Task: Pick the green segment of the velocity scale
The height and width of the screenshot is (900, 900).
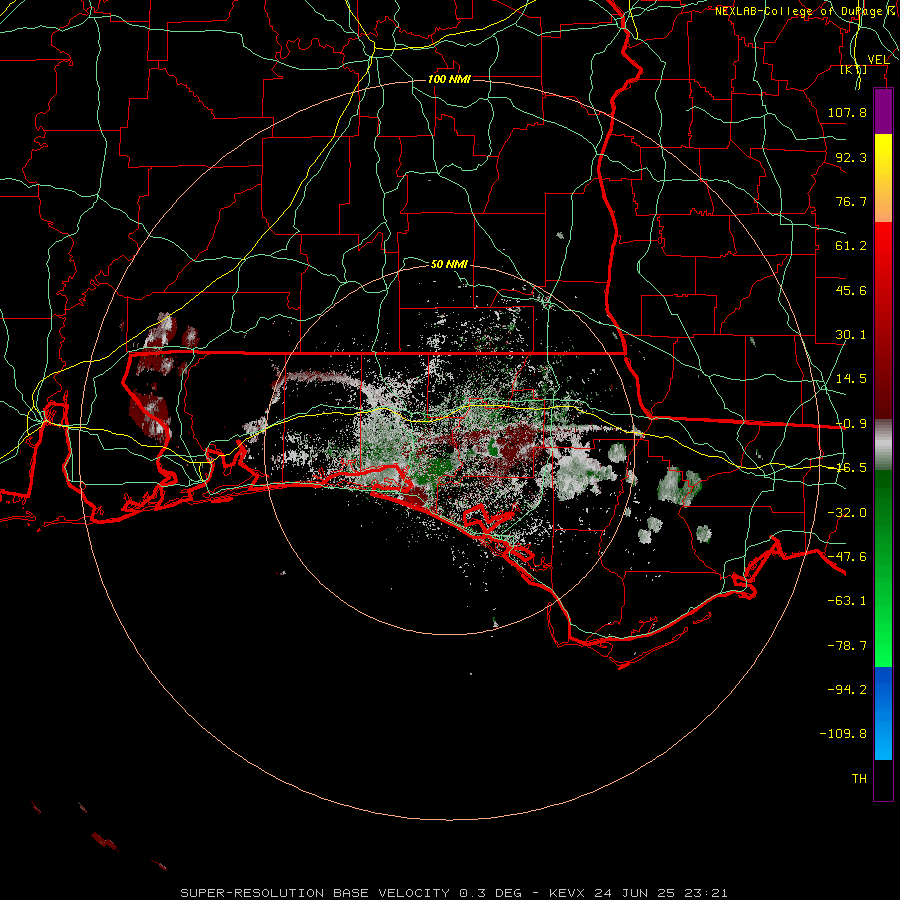Action: pos(883,568)
